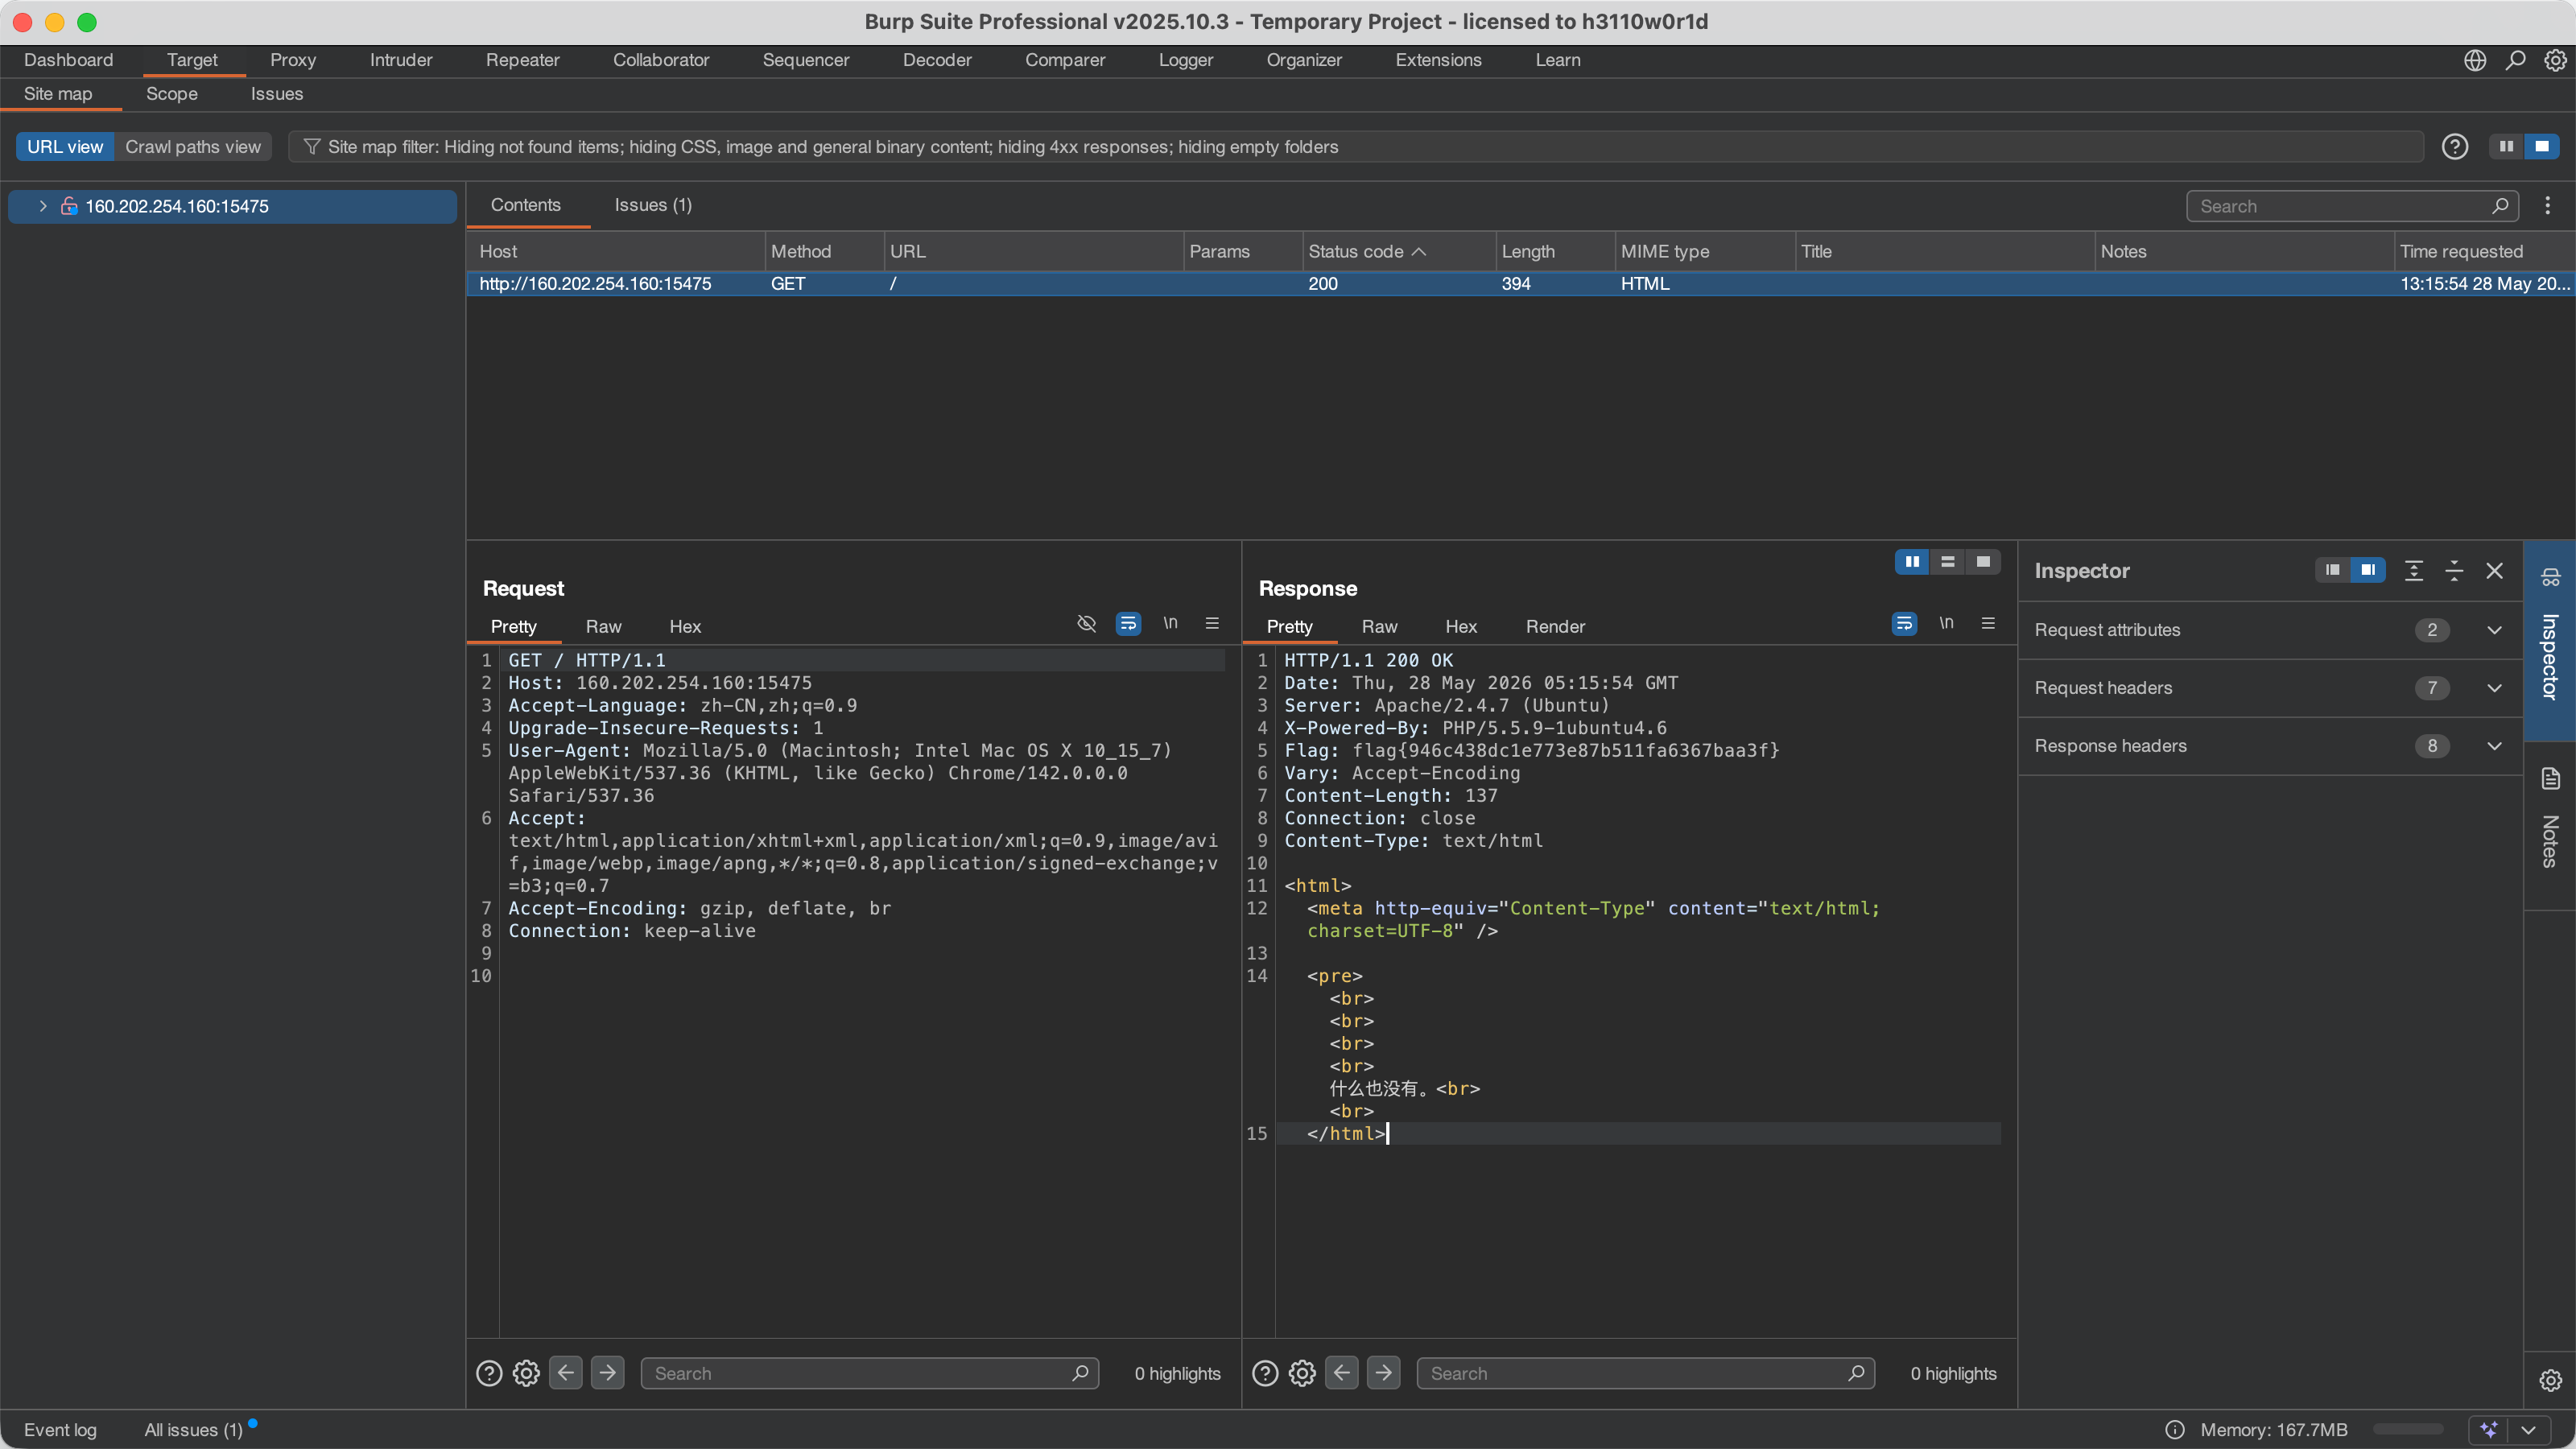Switch response view to Render
The image size is (2576, 1449).
[x=1555, y=627]
